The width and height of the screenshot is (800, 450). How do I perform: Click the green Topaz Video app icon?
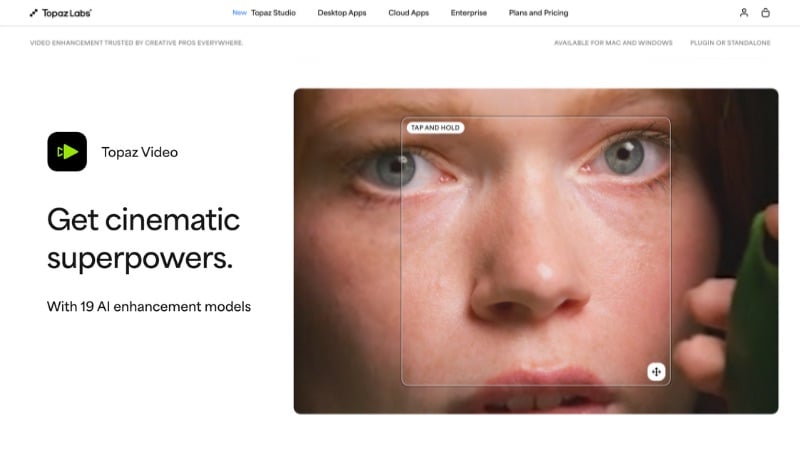[67, 152]
